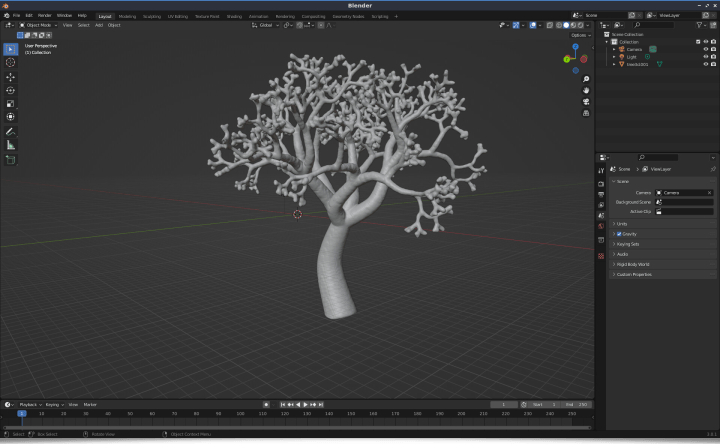Click the pan view hand icon
The width and height of the screenshot is (720, 444).
pyautogui.click(x=586, y=90)
